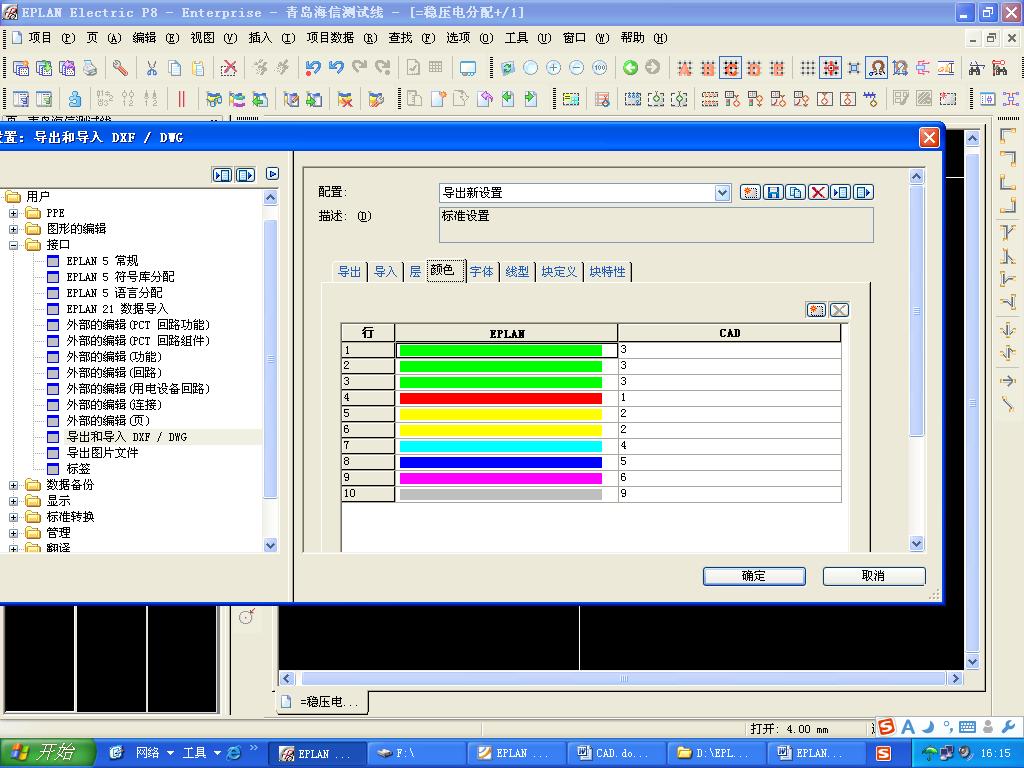Select the Cut scissors icon in the toolbar
1024x768 pixels.
pyautogui.click(x=151, y=67)
